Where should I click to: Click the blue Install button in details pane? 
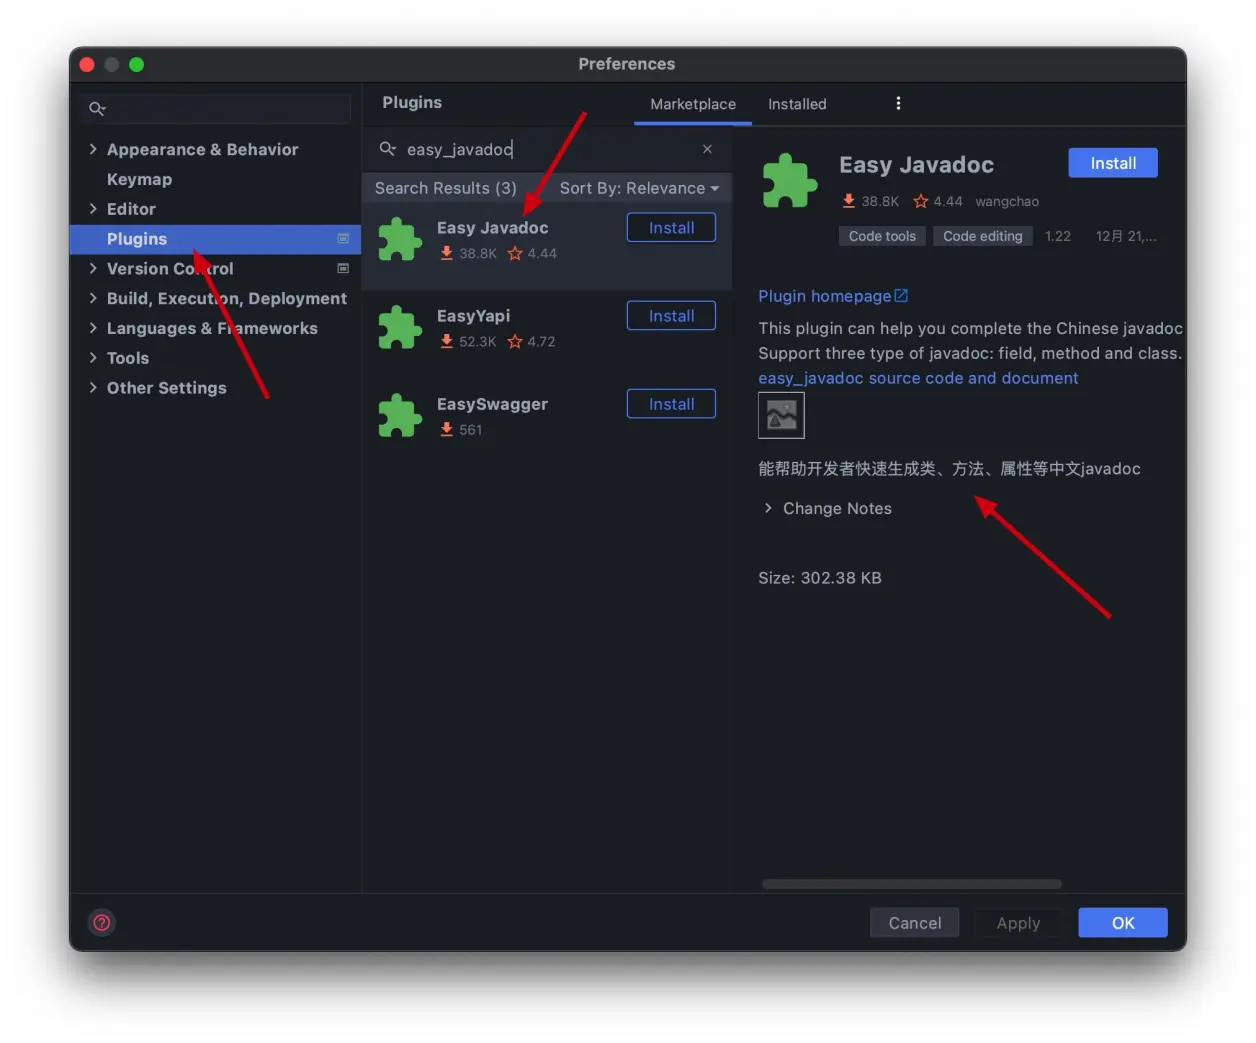click(x=1113, y=163)
